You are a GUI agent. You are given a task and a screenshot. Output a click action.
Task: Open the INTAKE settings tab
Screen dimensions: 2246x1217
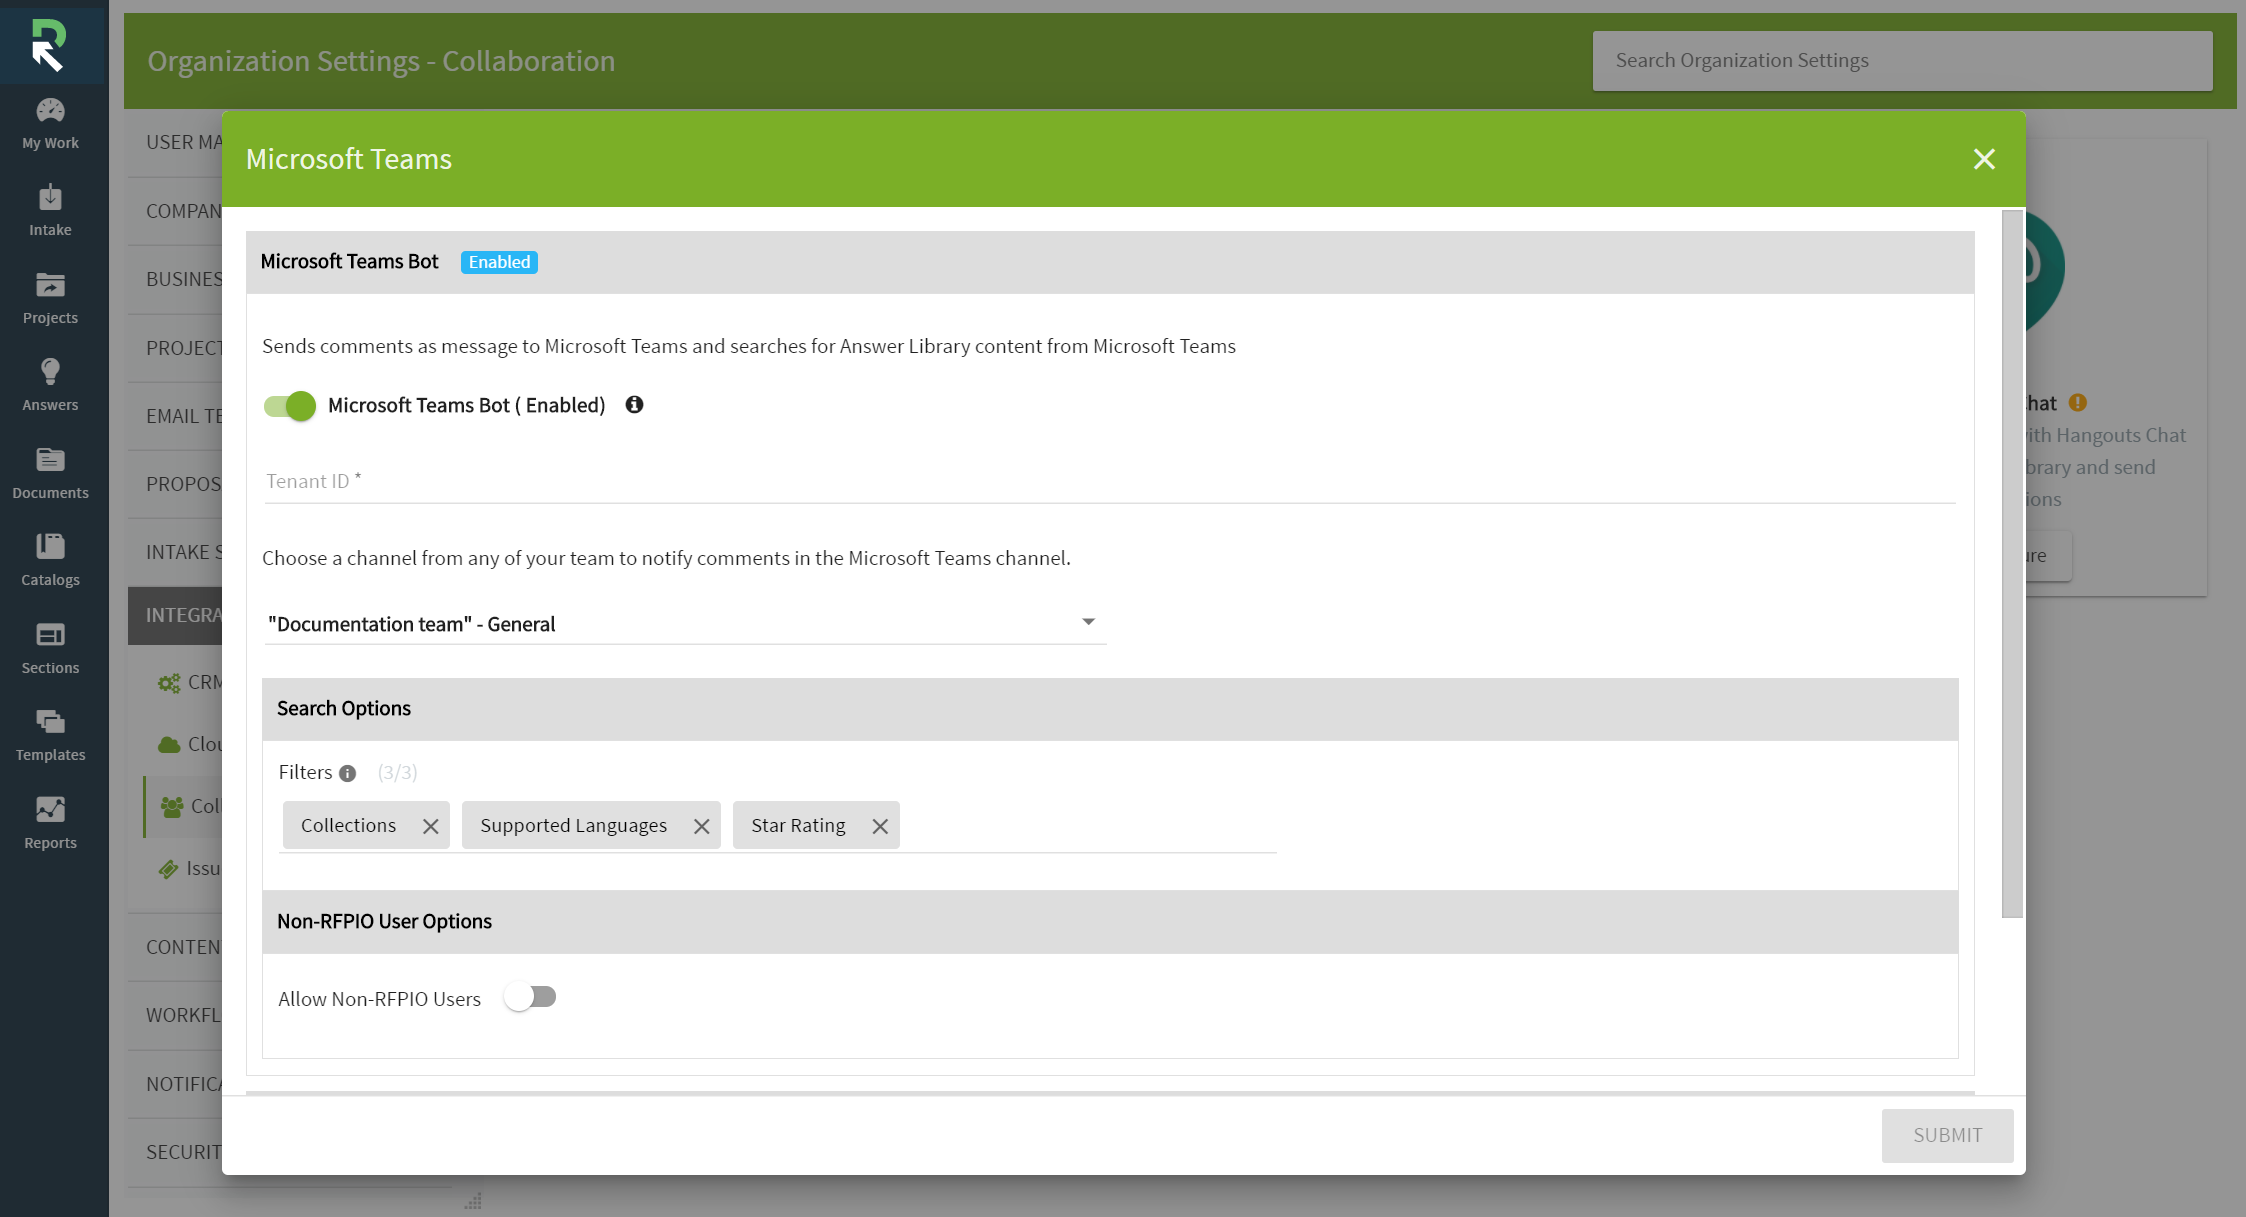pyautogui.click(x=176, y=552)
